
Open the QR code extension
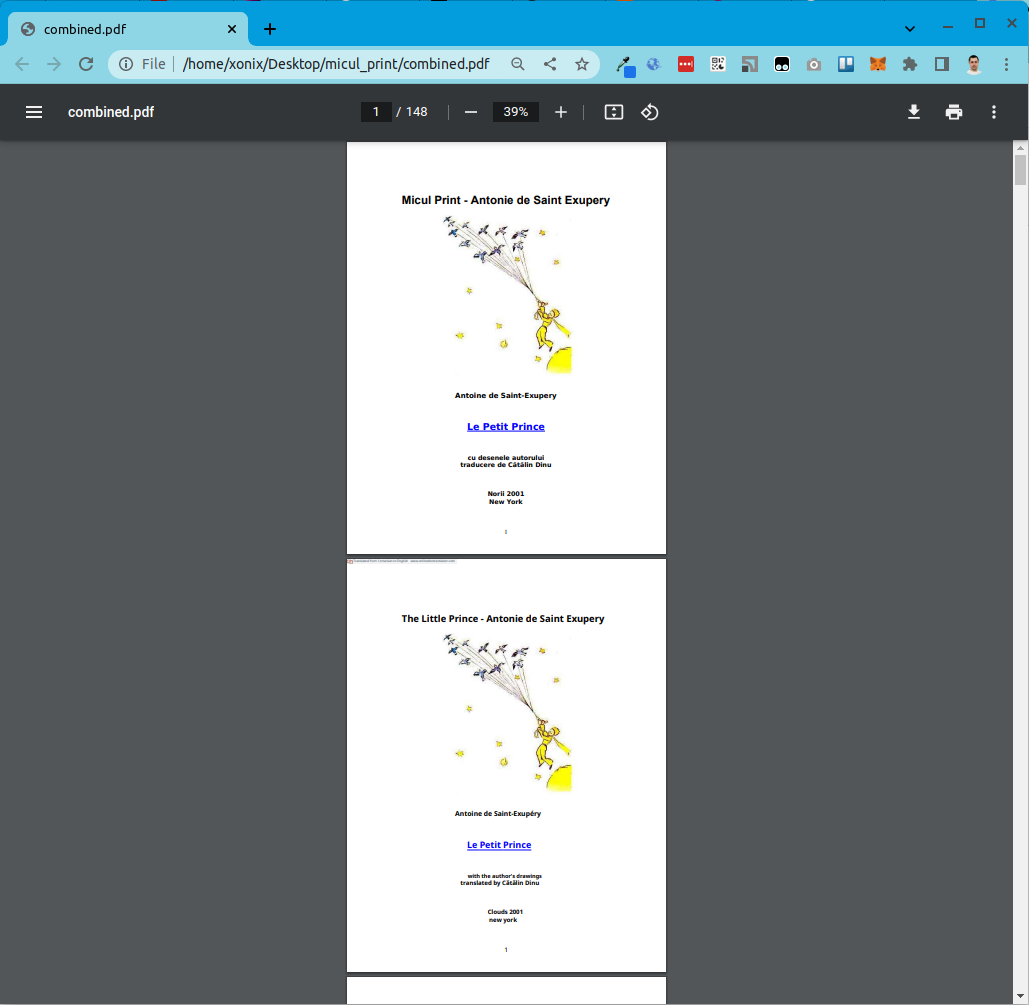tap(718, 64)
